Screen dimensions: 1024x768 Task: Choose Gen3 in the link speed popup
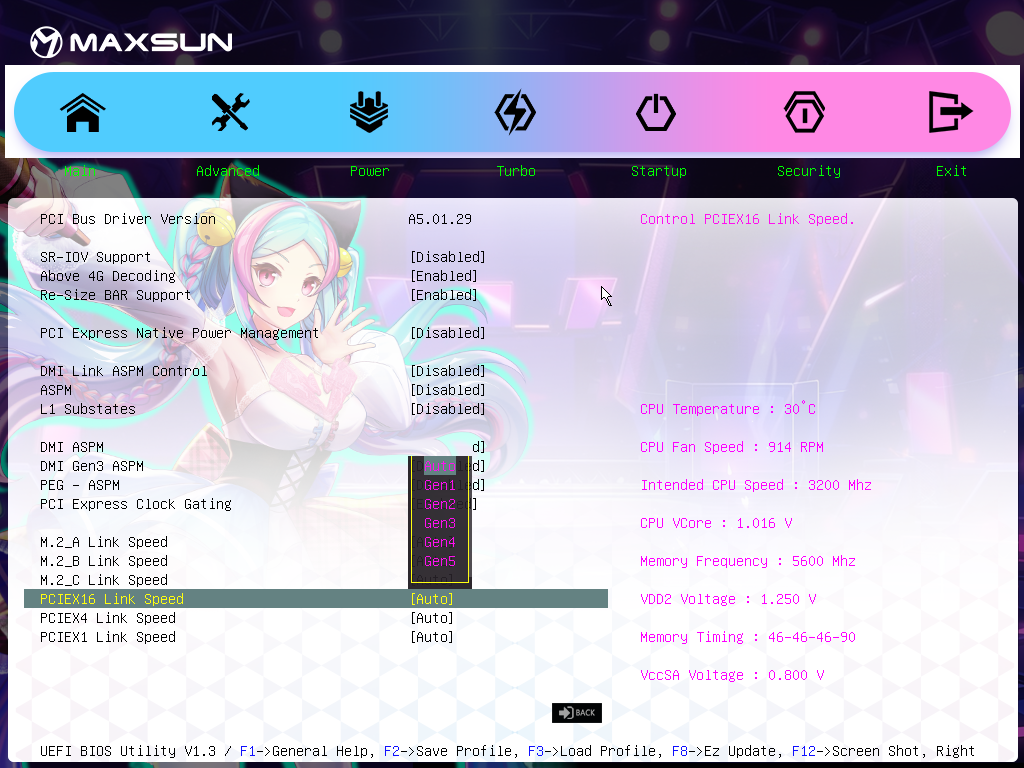[x=440, y=523]
